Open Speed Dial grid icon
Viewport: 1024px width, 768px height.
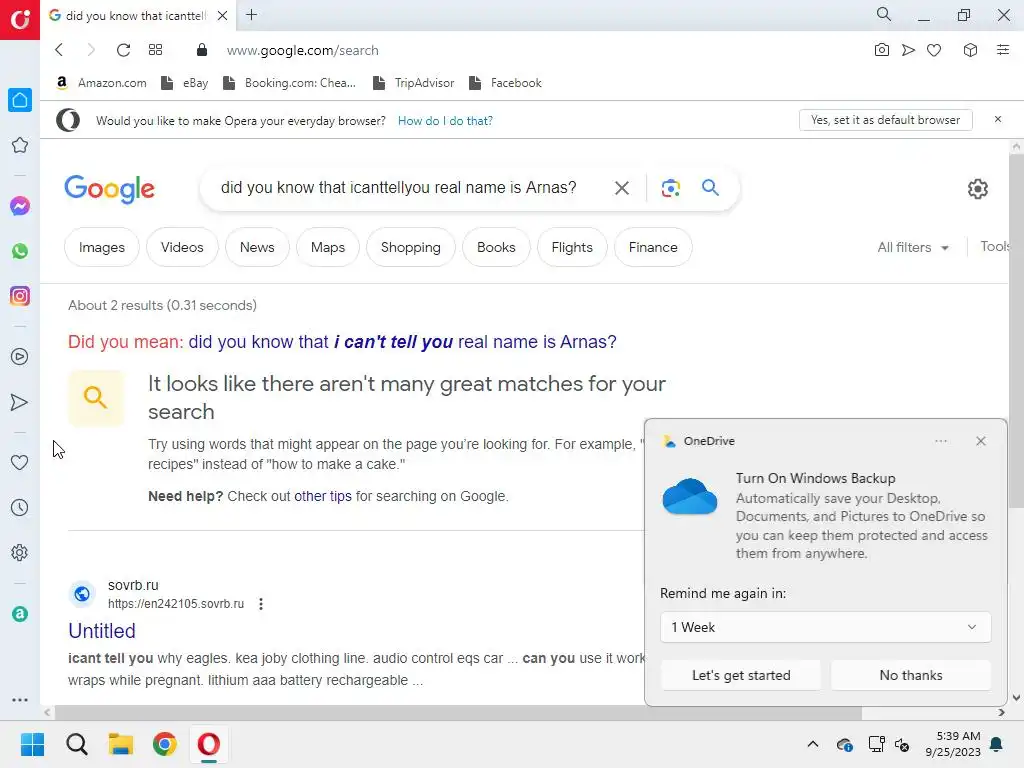(x=155, y=50)
